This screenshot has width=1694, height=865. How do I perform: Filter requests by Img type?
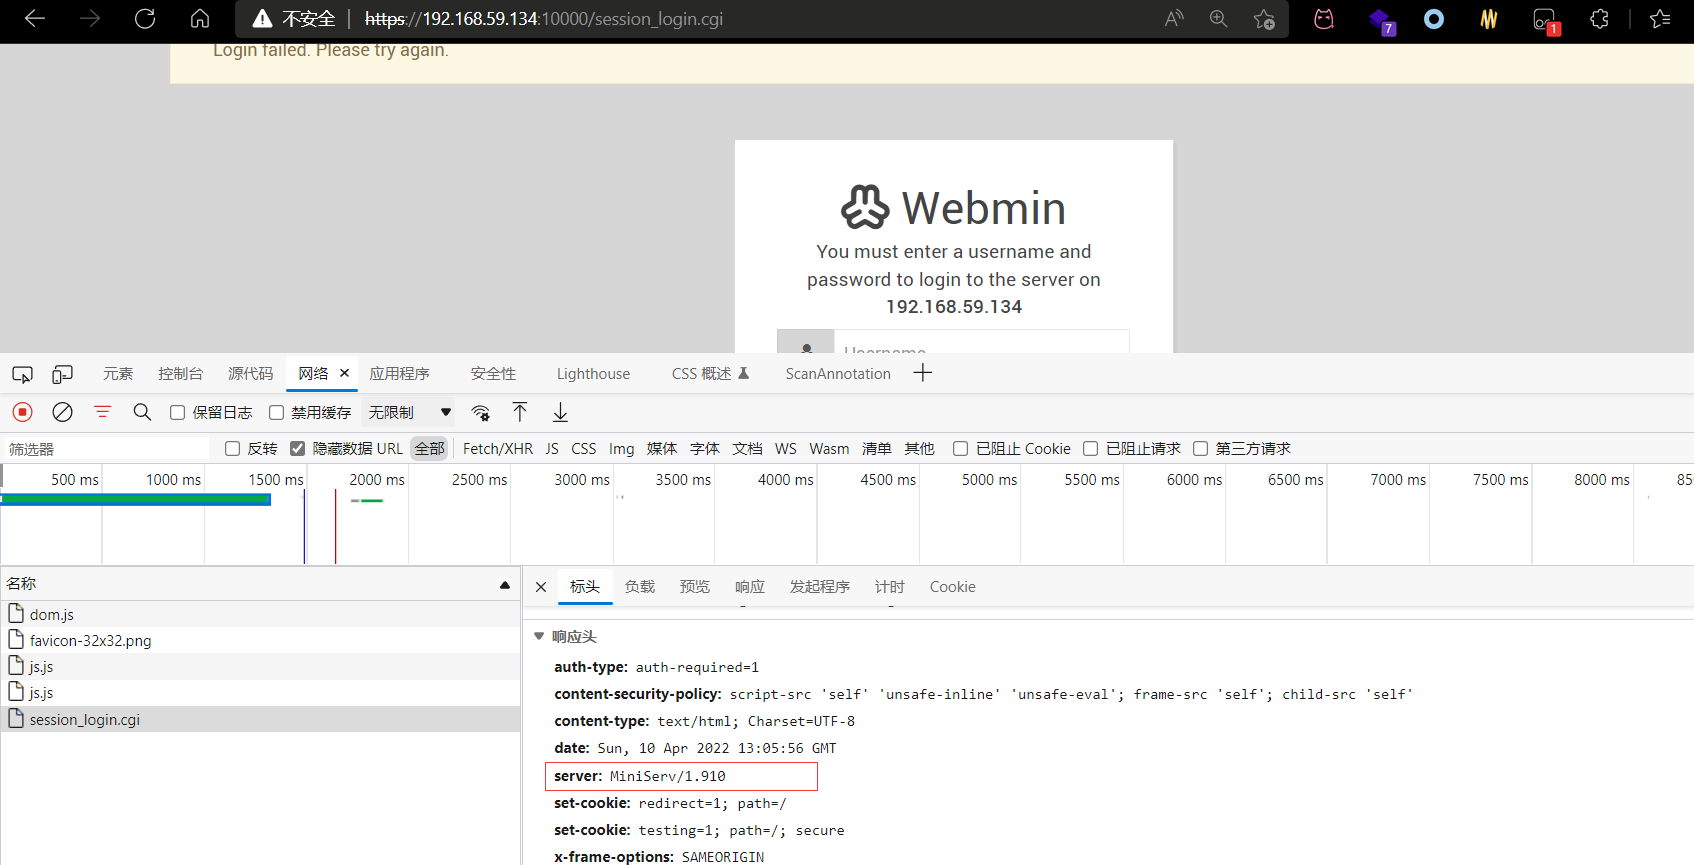click(x=621, y=449)
